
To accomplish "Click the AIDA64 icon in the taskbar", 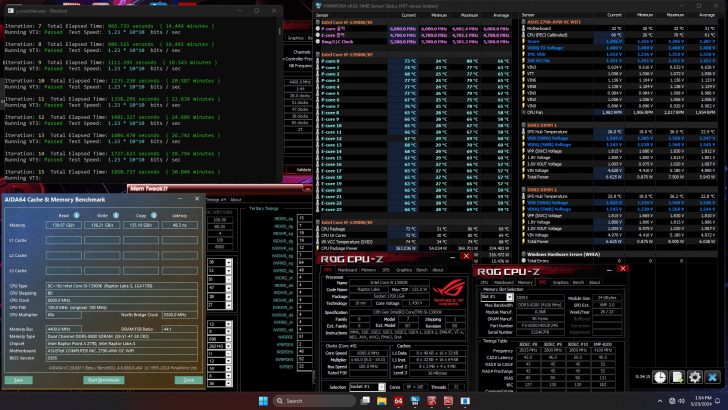I will (x=398, y=401).
